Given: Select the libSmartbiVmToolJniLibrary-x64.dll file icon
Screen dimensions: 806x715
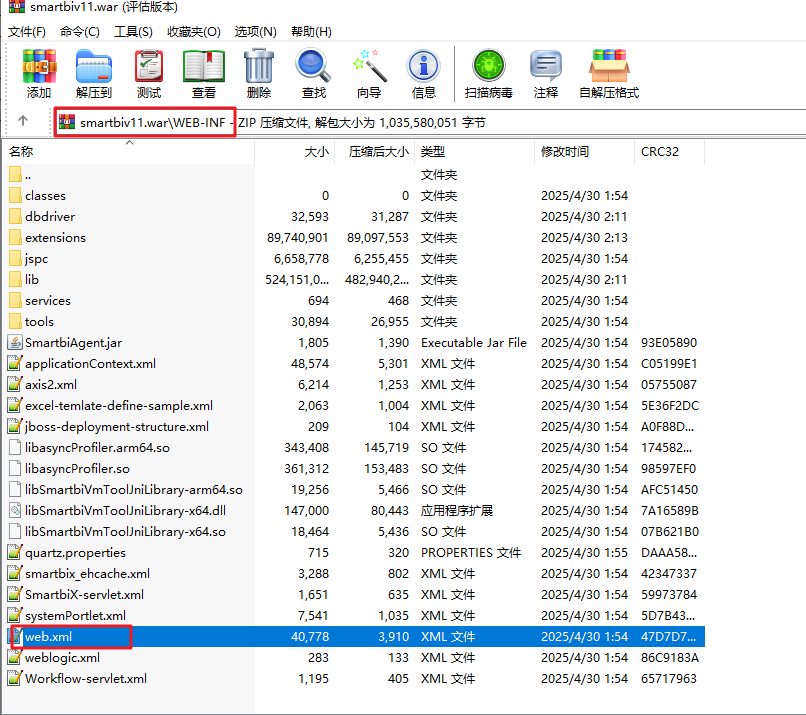Looking at the screenshot, I should (x=15, y=510).
